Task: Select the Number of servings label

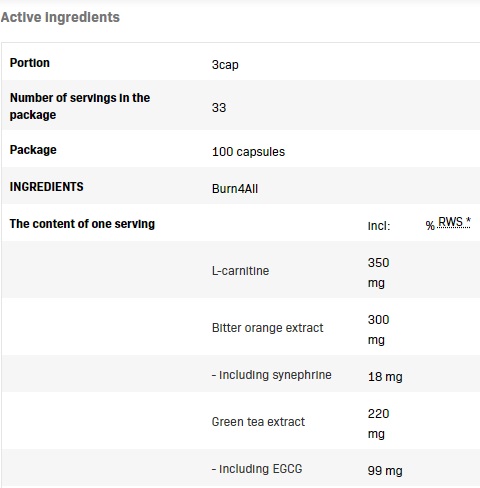Action: (80, 106)
